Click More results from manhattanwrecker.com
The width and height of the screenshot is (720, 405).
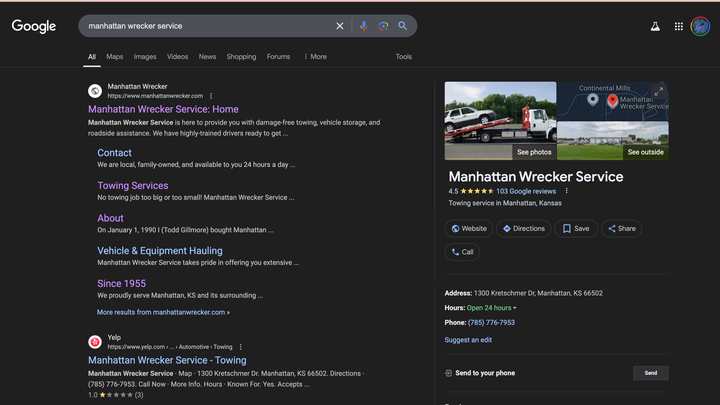coord(163,312)
